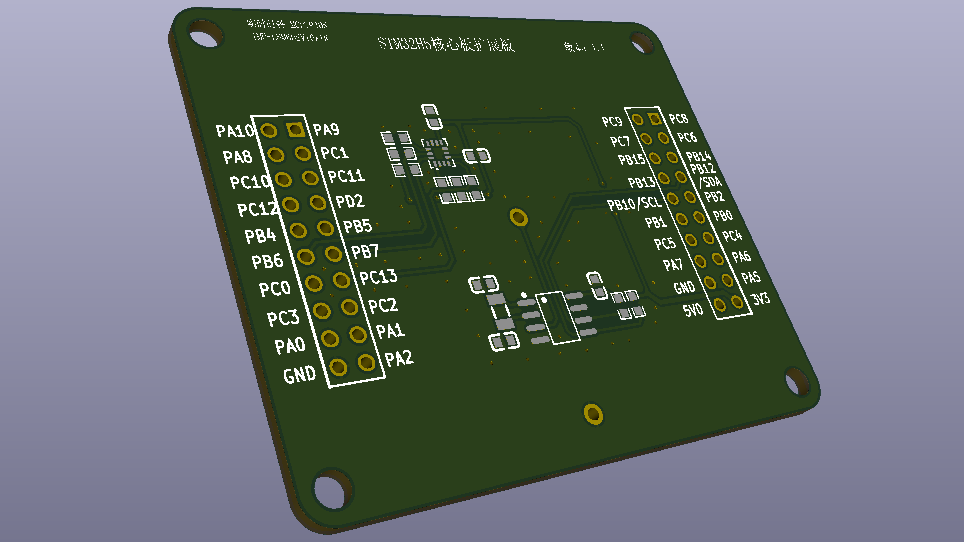Click the 5V0 pin pad

pos(719,305)
